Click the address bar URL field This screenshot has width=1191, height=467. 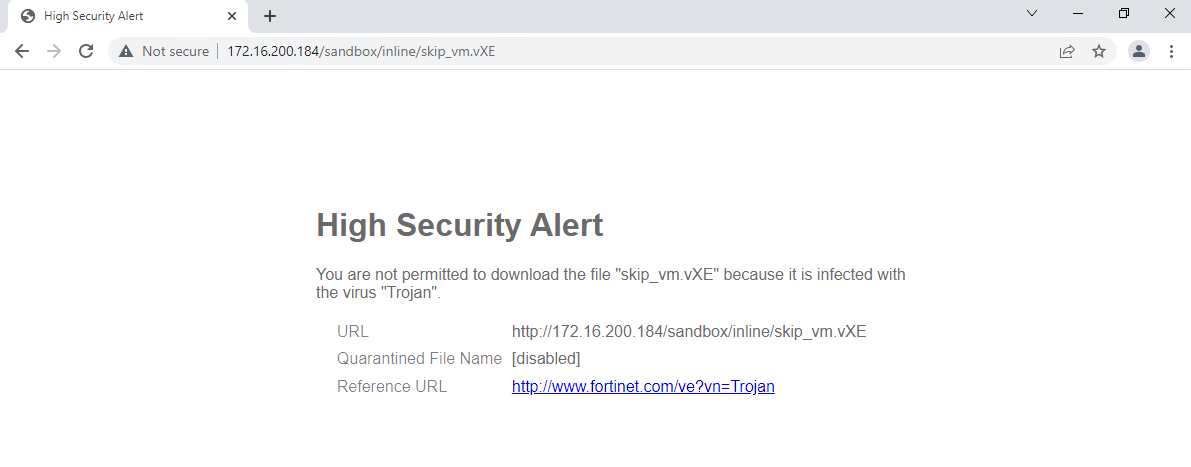600,51
